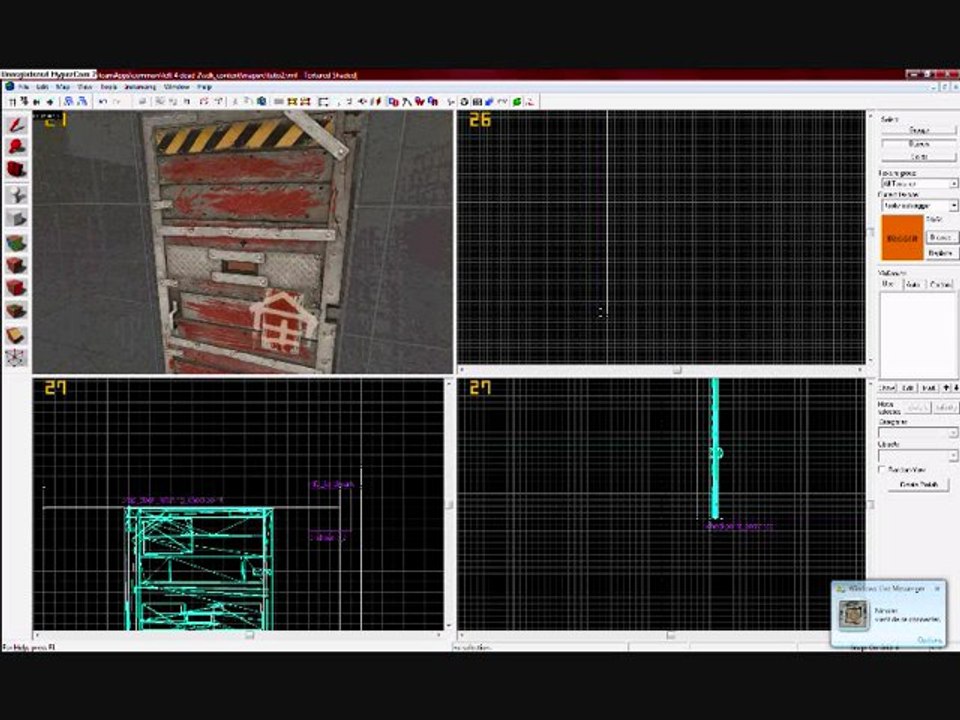Click the smaller grid size icon

37,102
